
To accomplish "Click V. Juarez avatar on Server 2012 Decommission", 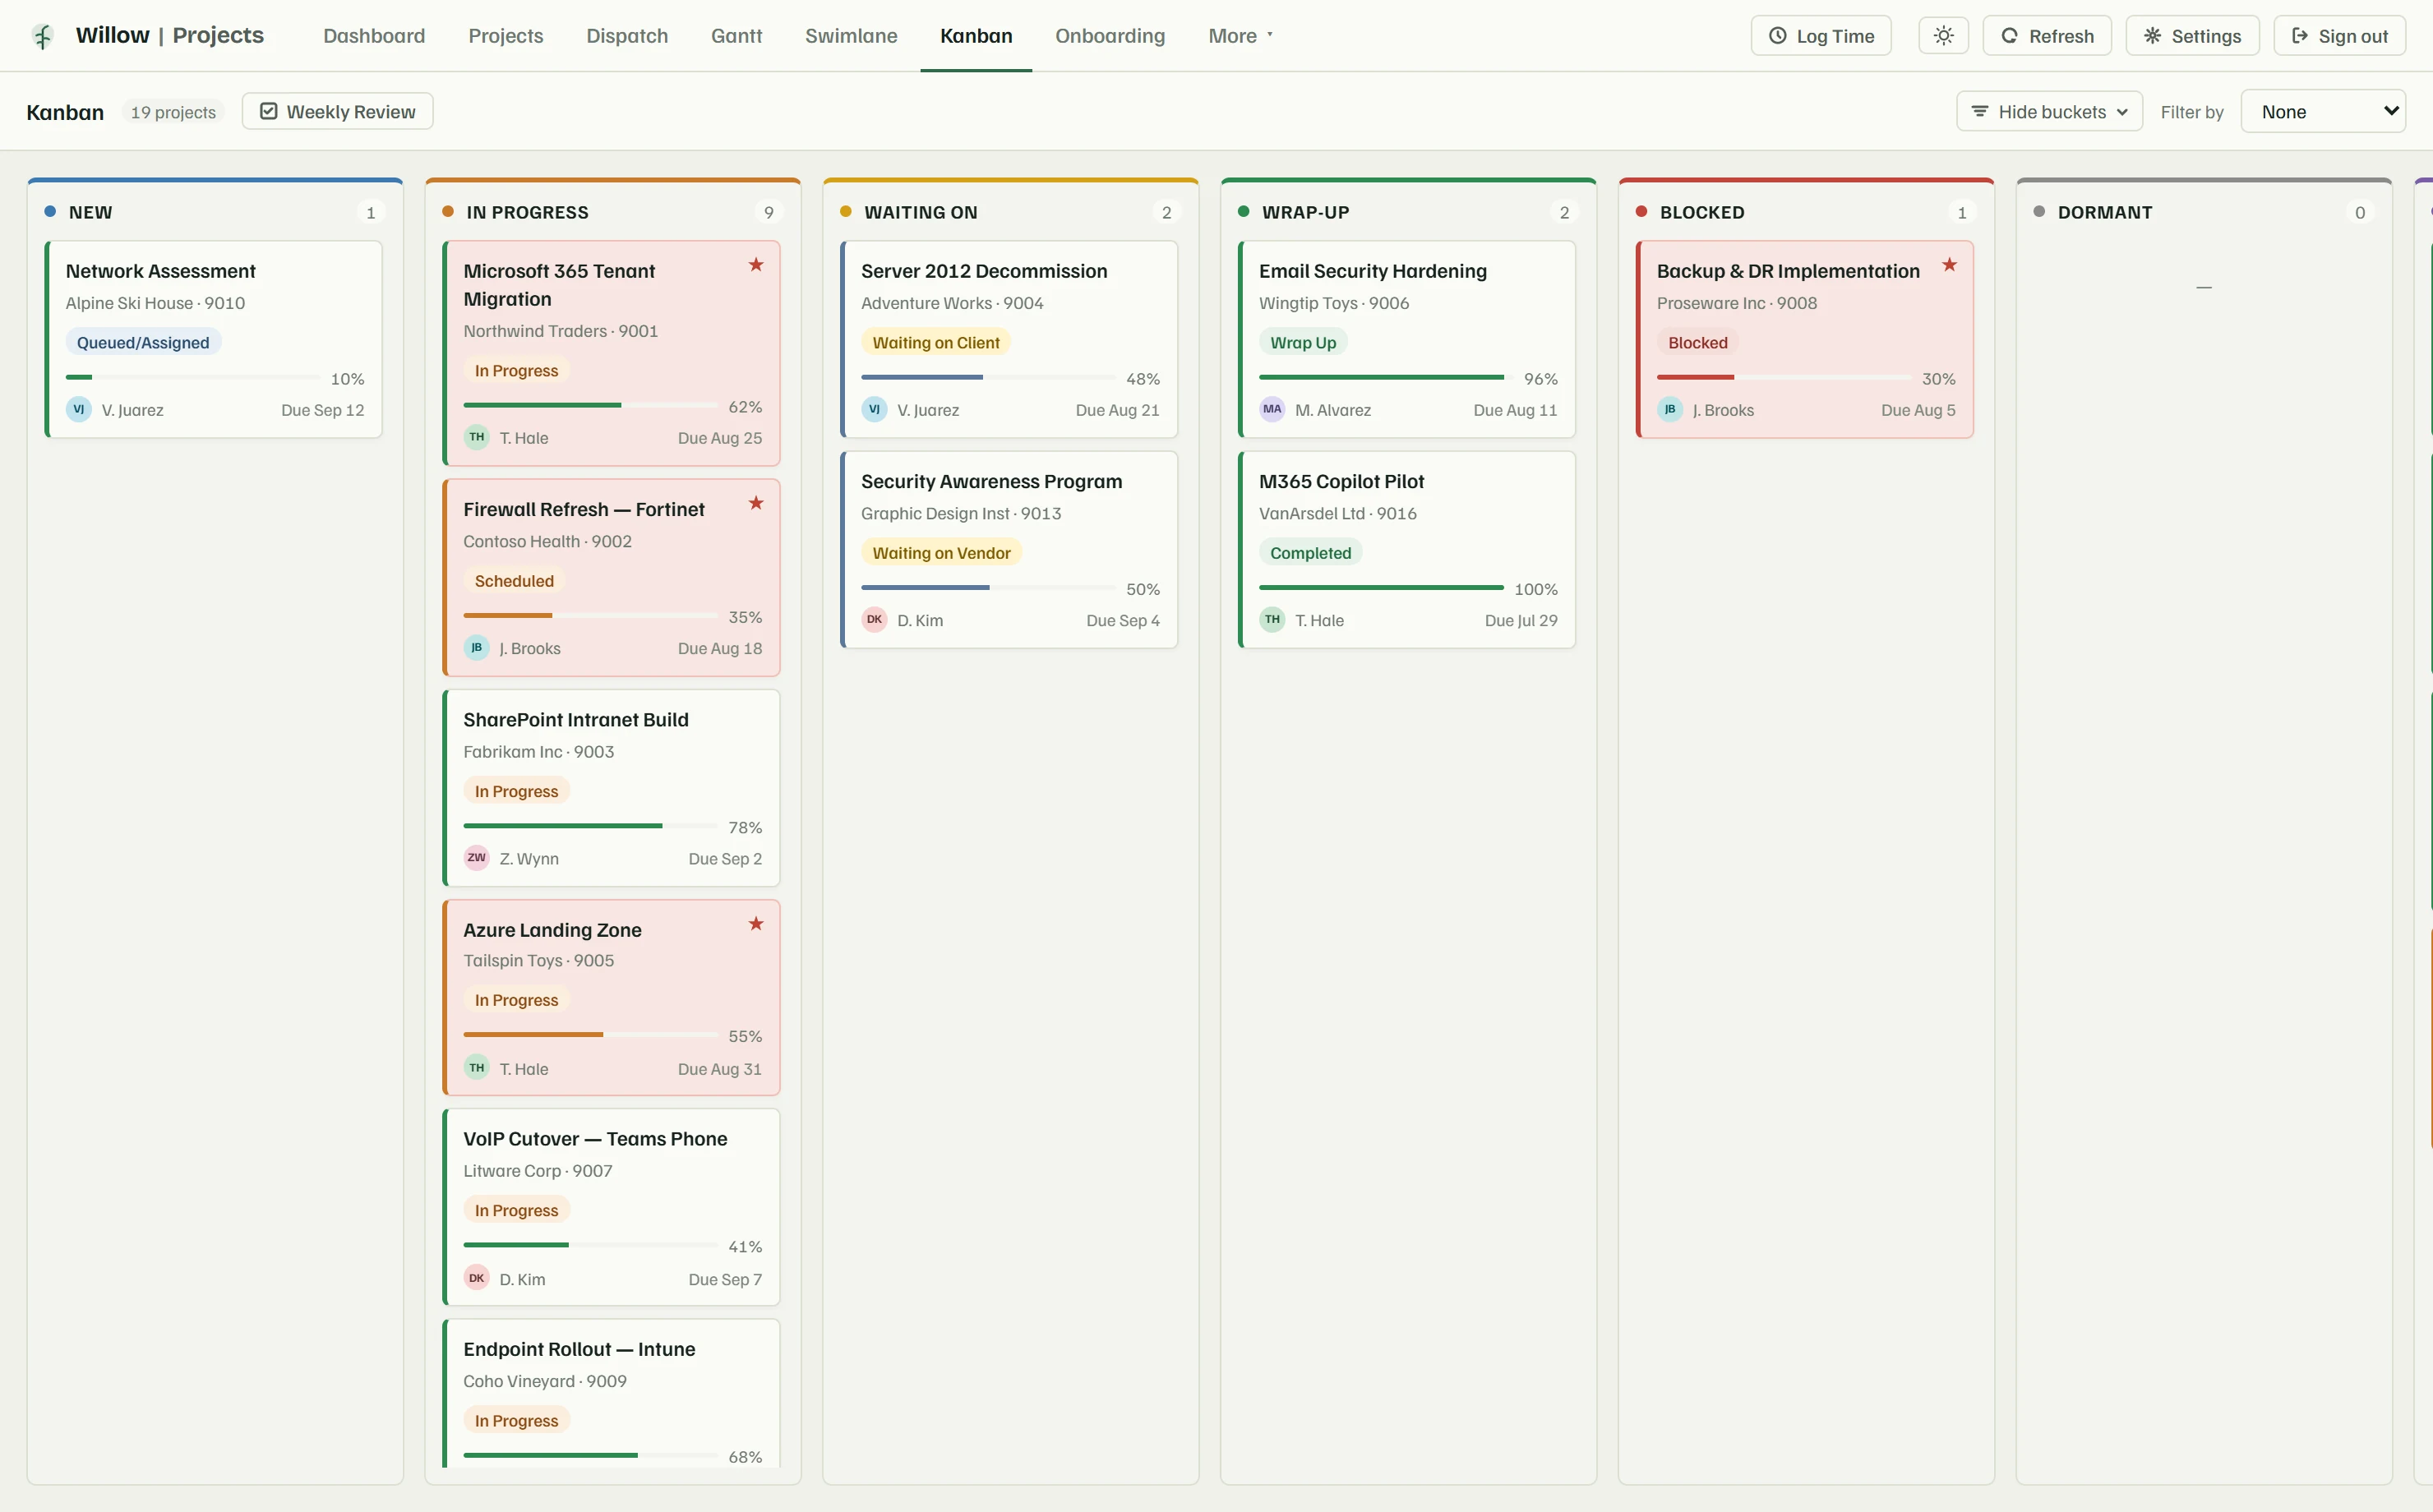I will (x=875, y=409).
